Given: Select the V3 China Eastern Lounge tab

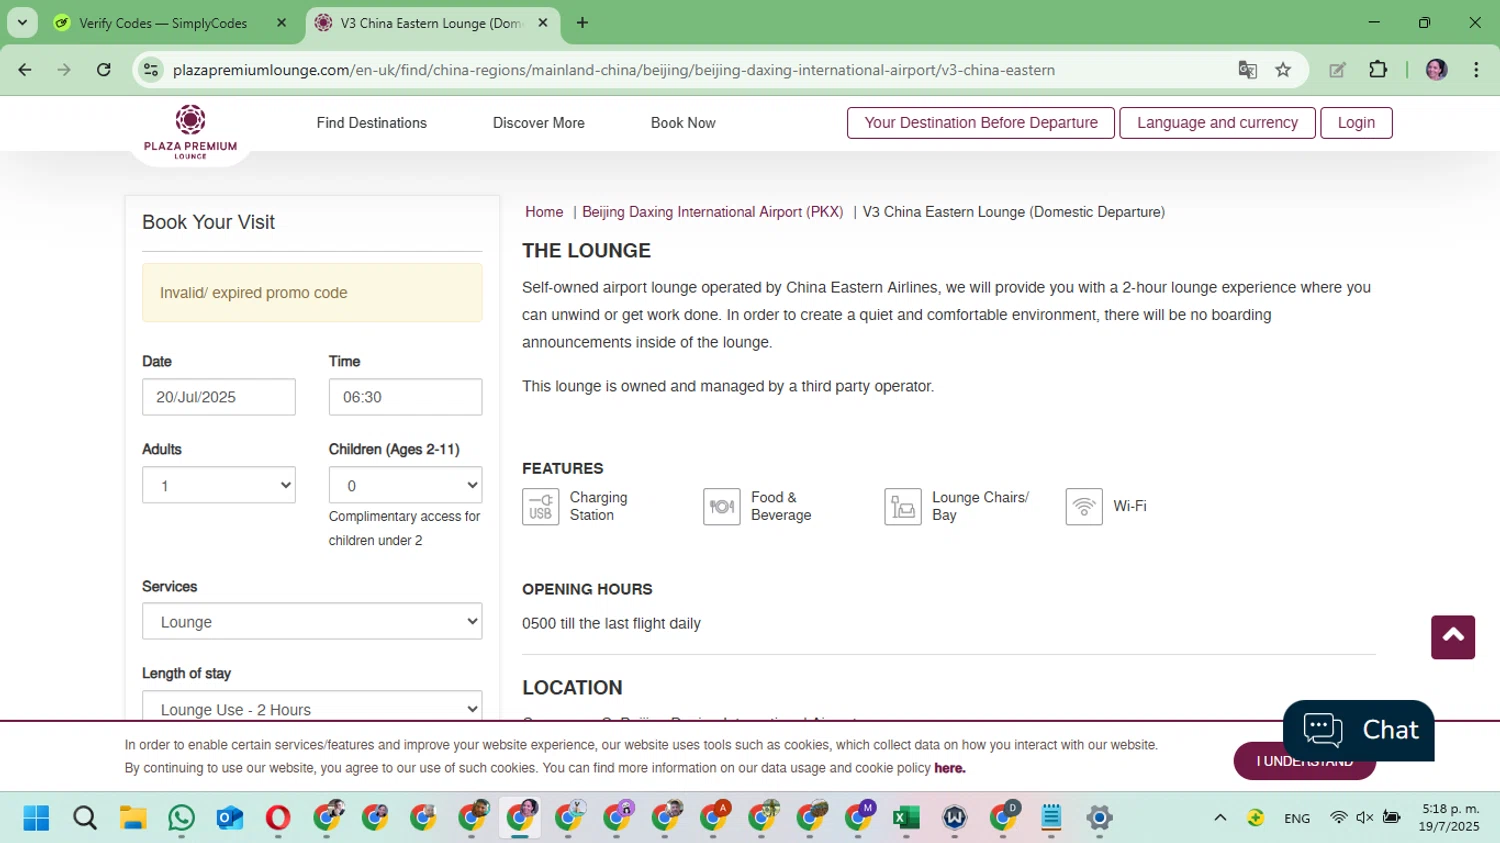Looking at the screenshot, I should 432,23.
